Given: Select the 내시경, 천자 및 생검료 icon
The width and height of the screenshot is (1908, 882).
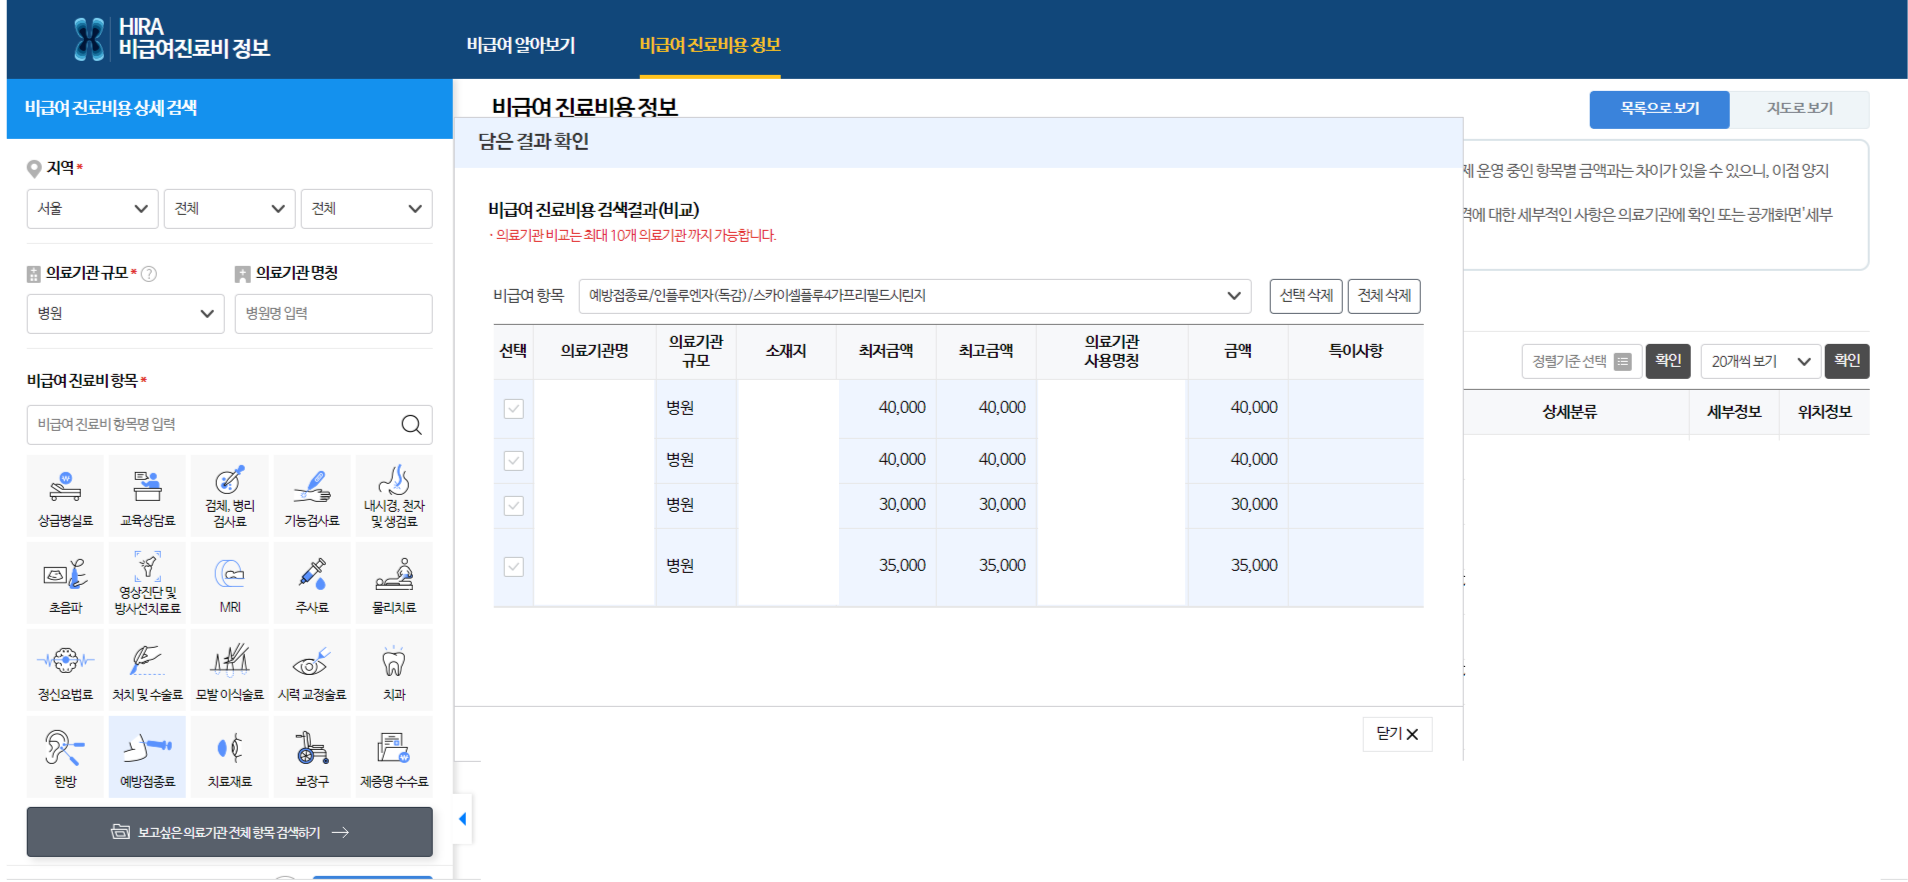Looking at the screenshot, I should click(394, 496).
